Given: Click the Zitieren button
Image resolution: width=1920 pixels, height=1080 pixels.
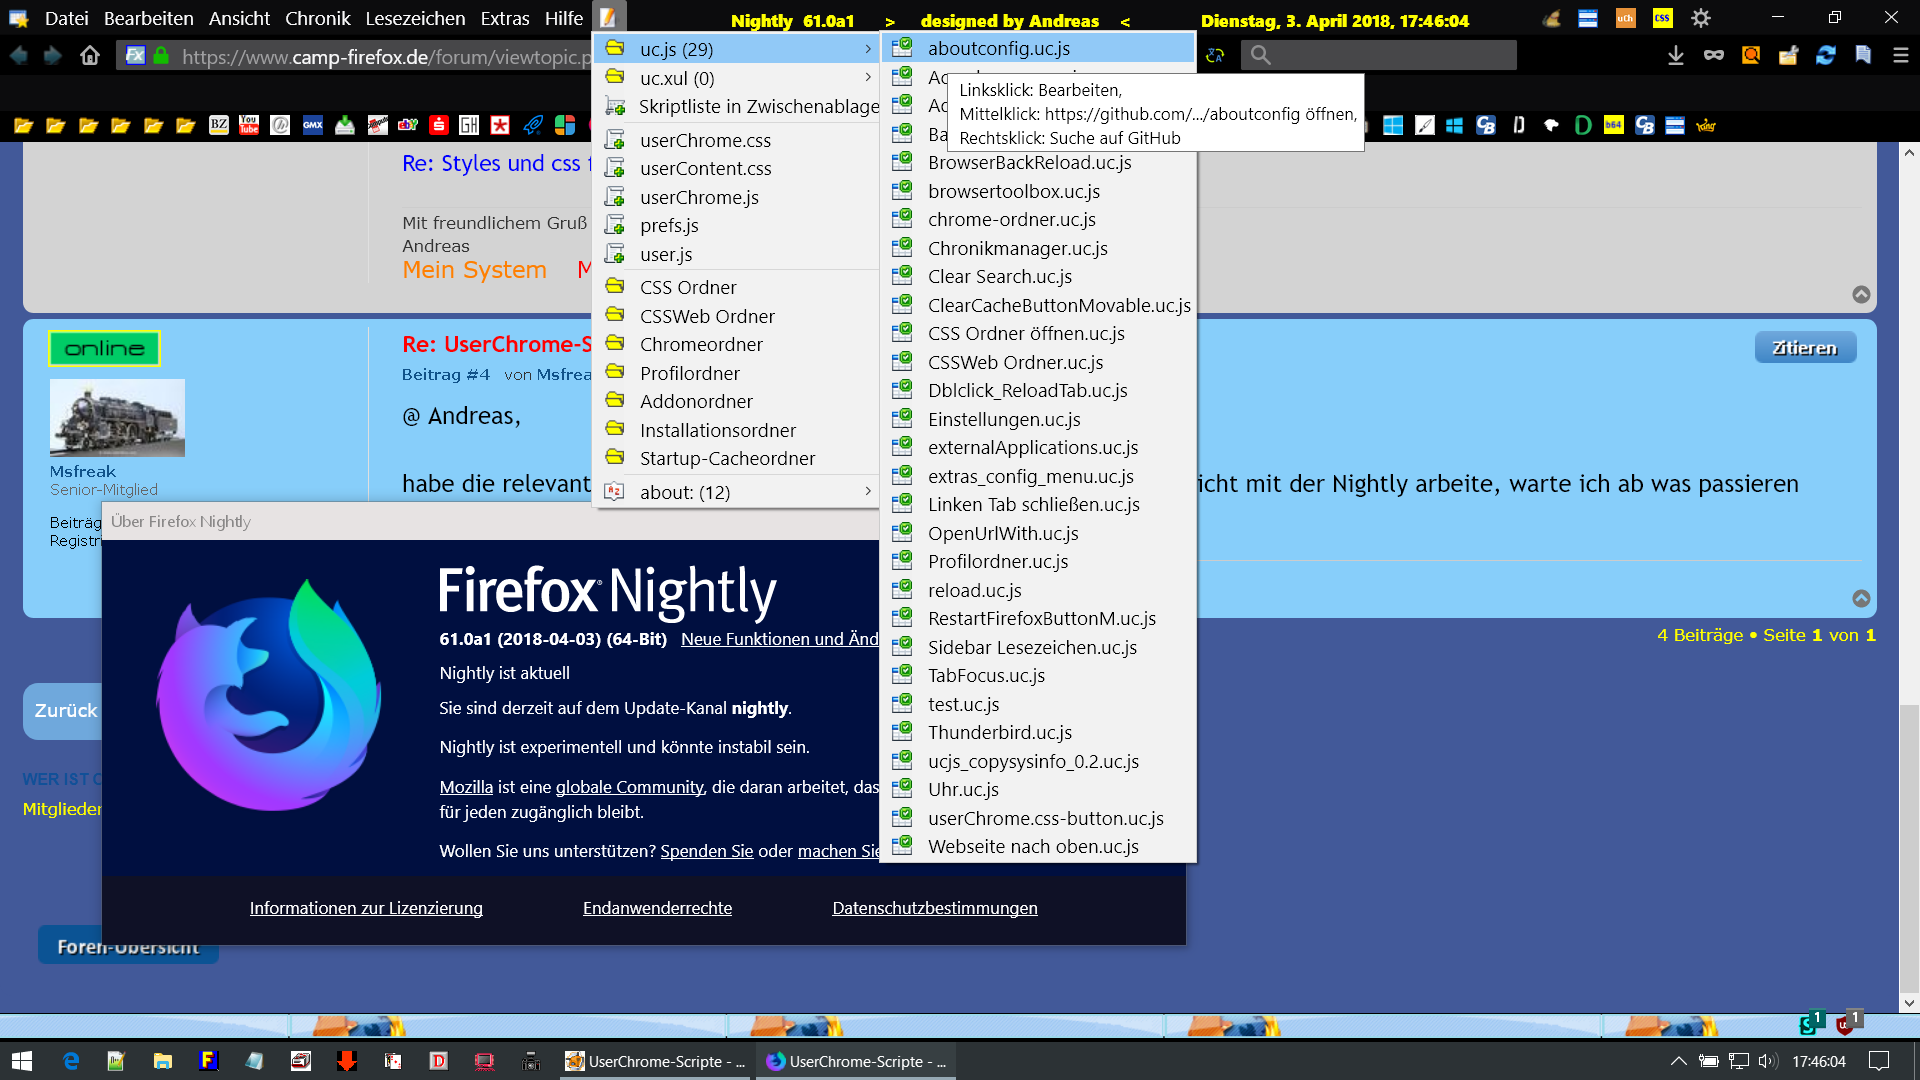Looking at the screenshot, I should (1804, 348).
